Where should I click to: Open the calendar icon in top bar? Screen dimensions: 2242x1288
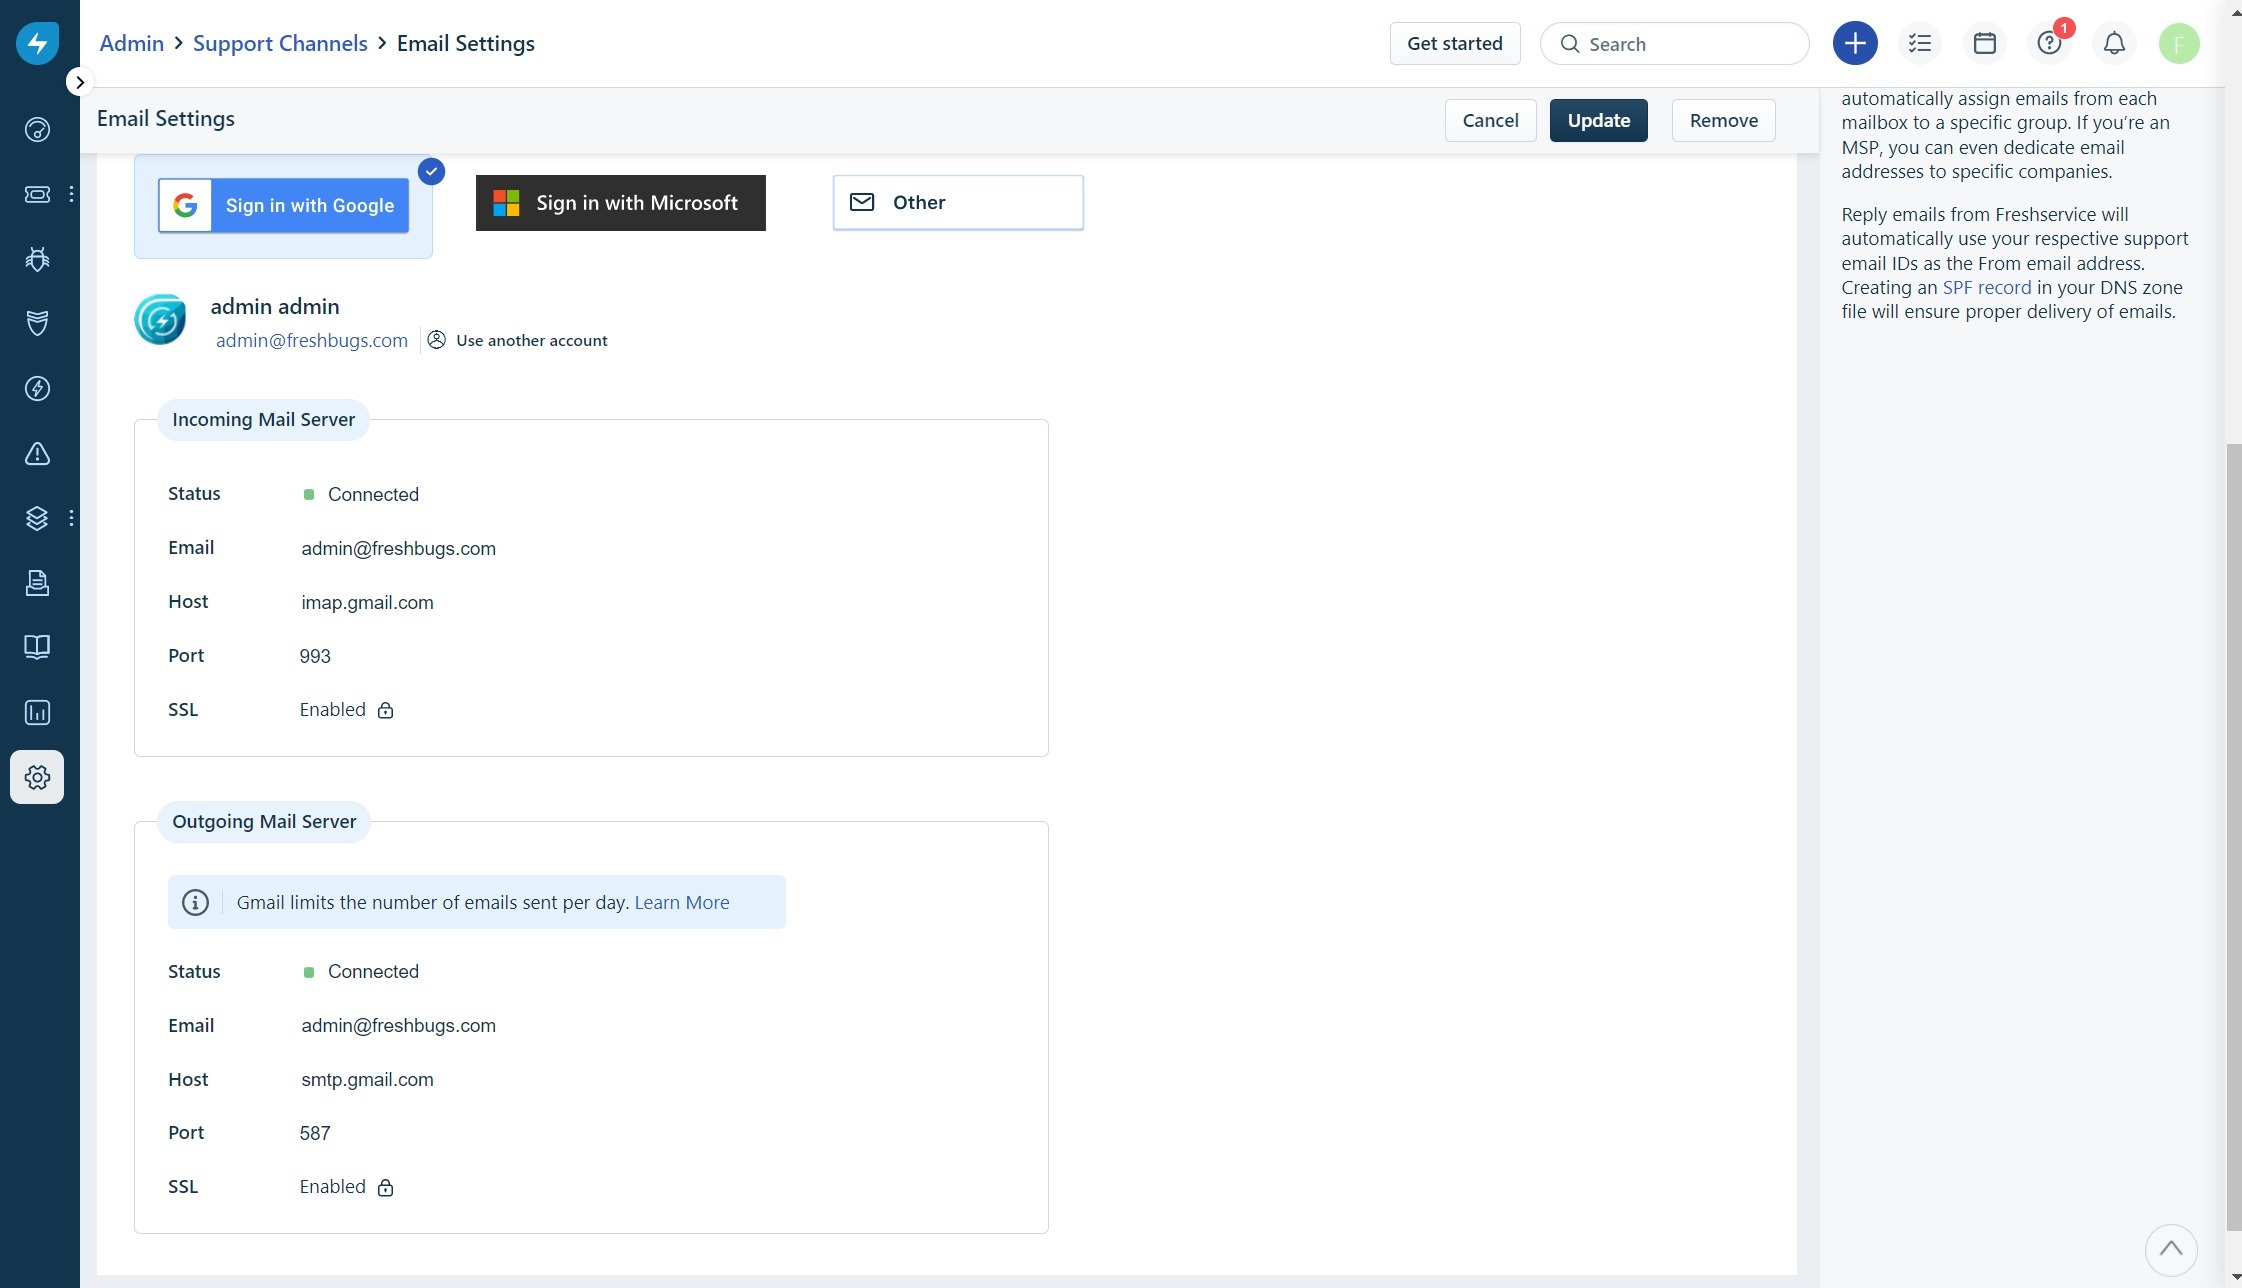[1984, 43]
